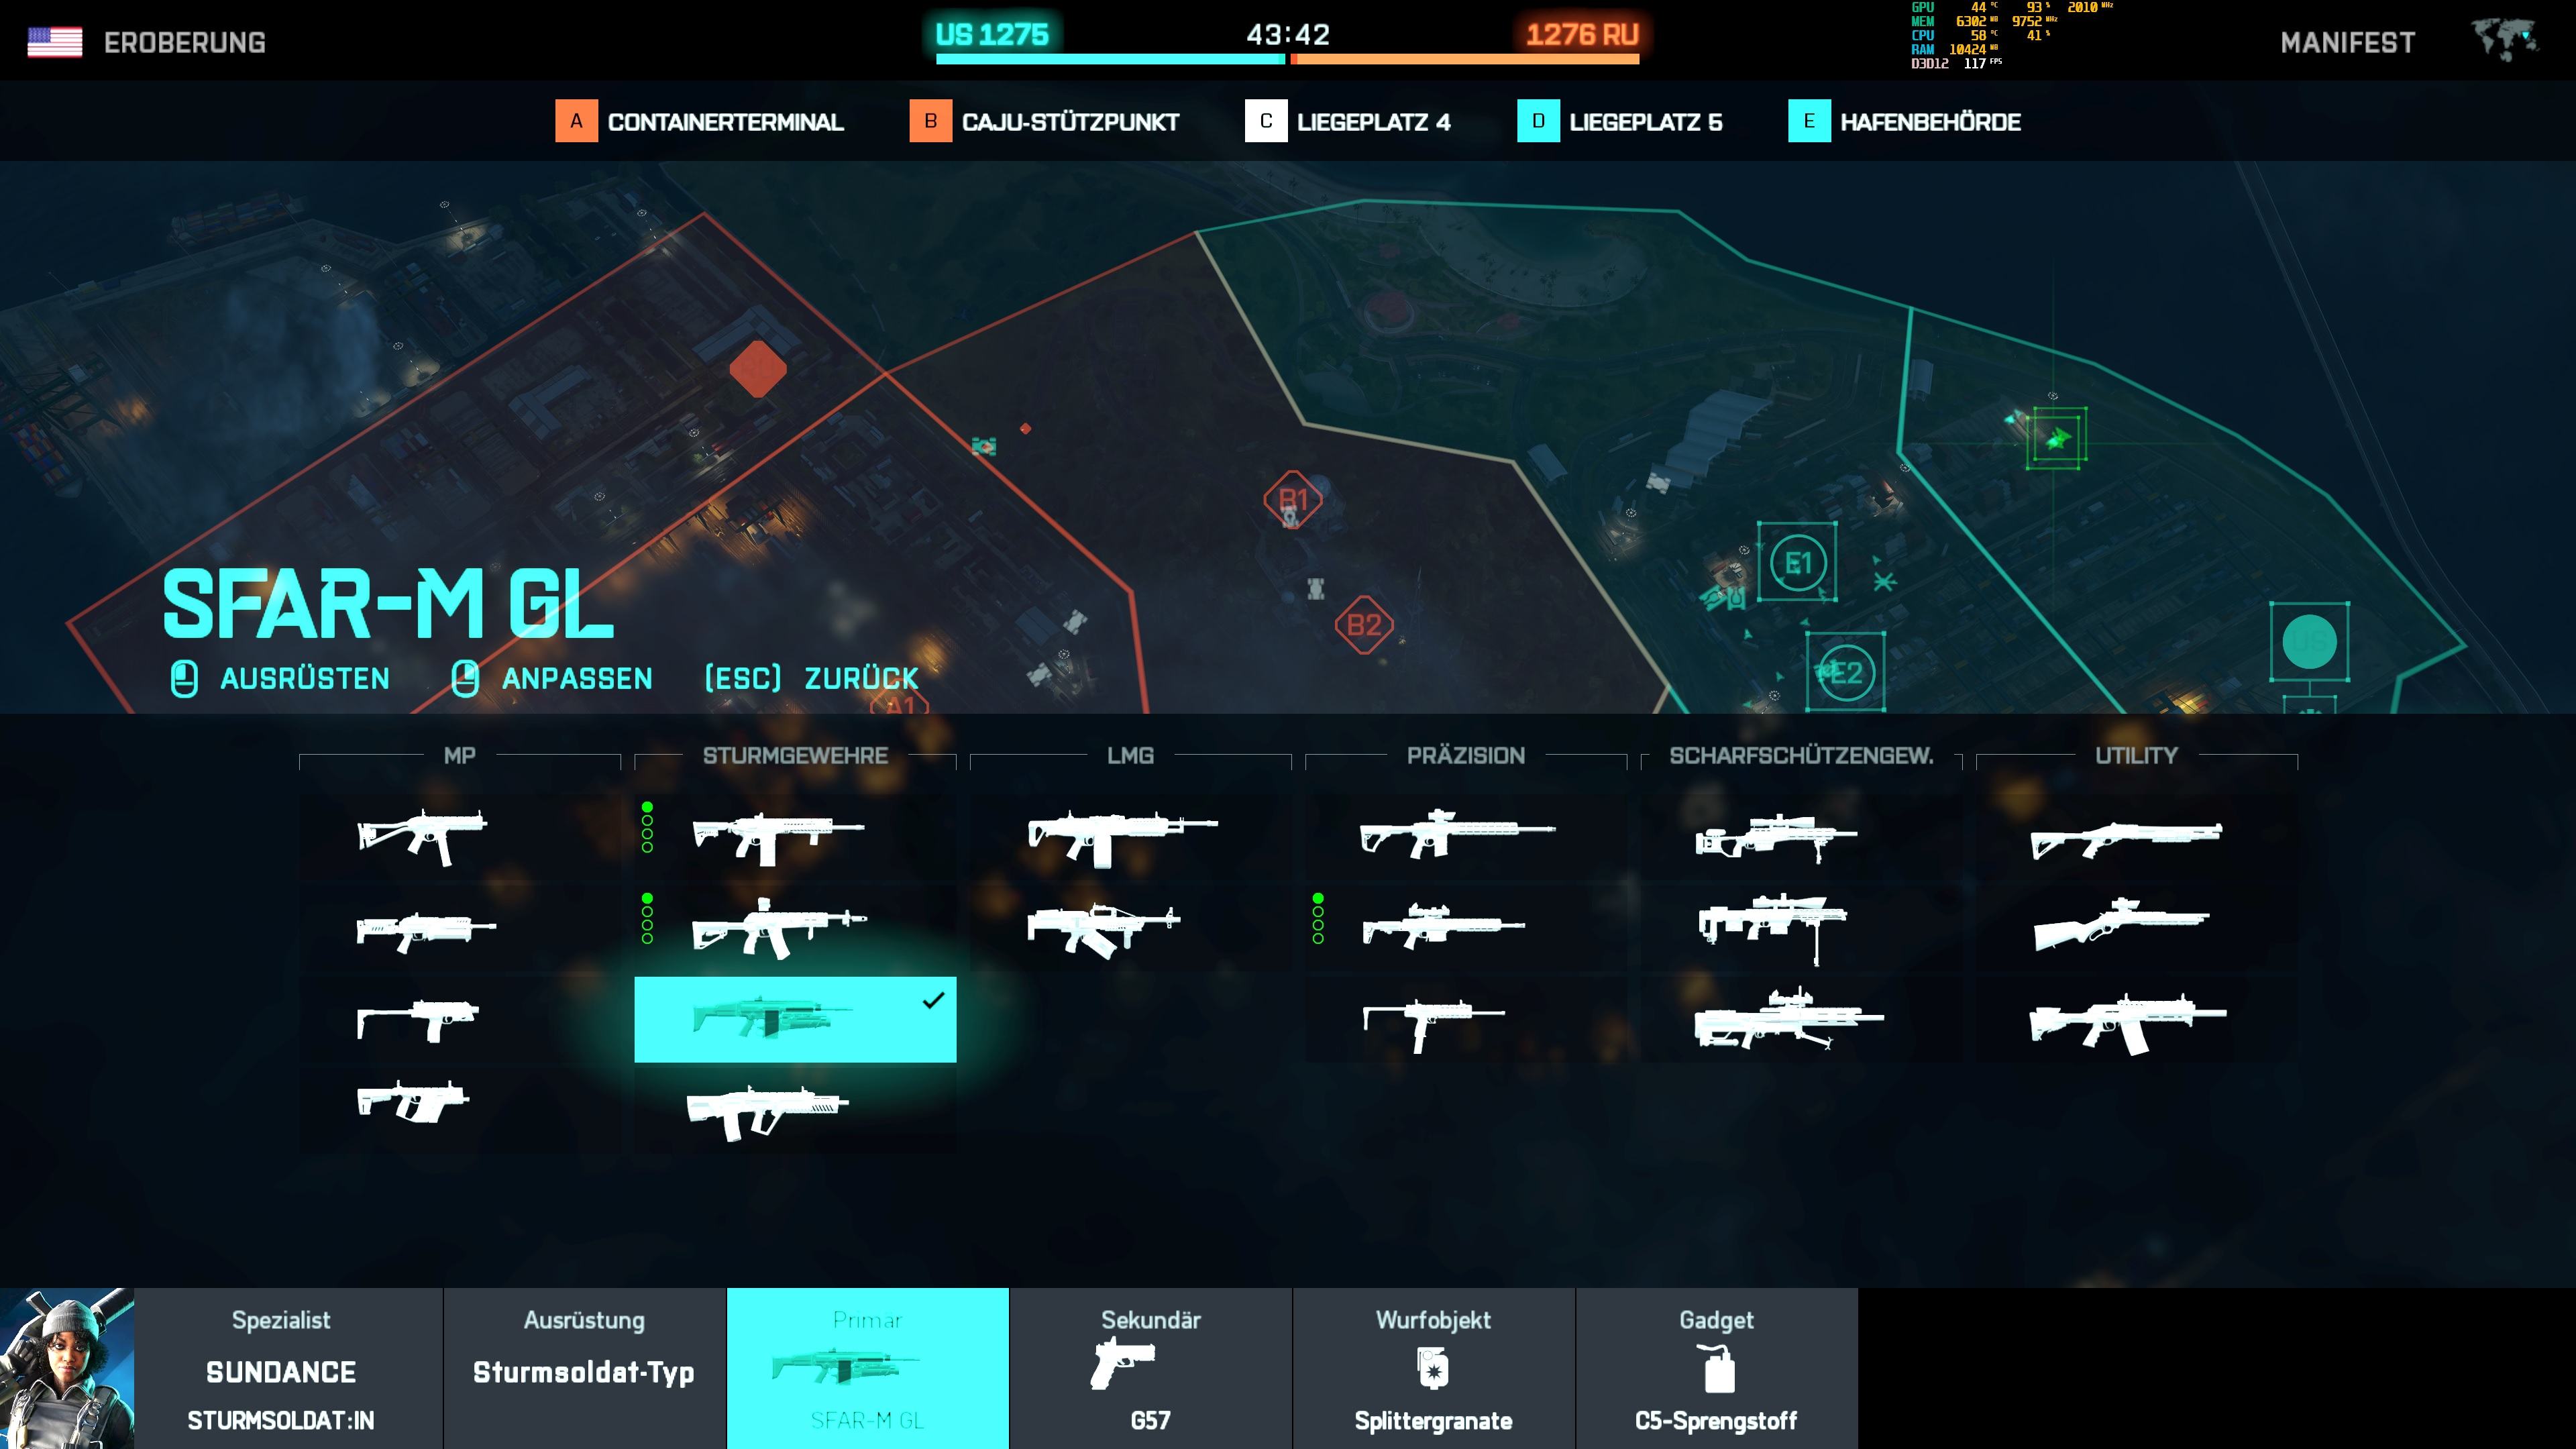The height and width of the screenshot is (1449, 2576).
Task: Open the Wurfobjekt Splittergranate tab
Action: pos(1432,1370)
